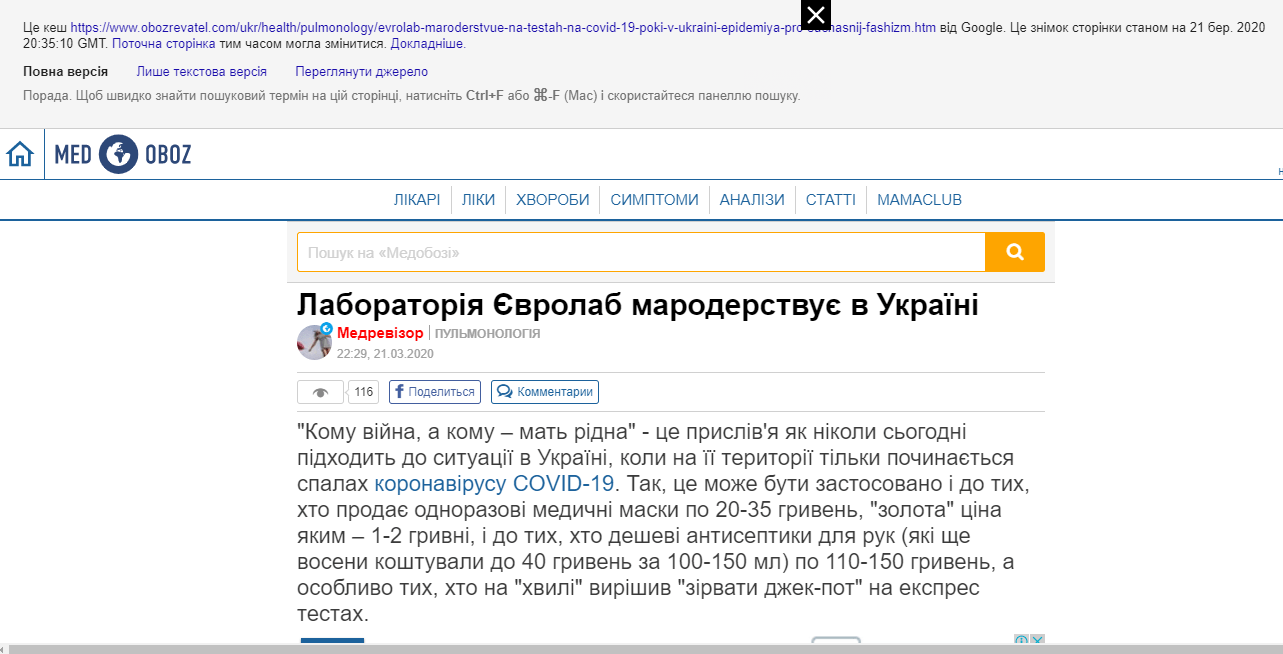1283x654 pixels.
Task: Go to ЛІКИ menu item
Action: (478, 200)
